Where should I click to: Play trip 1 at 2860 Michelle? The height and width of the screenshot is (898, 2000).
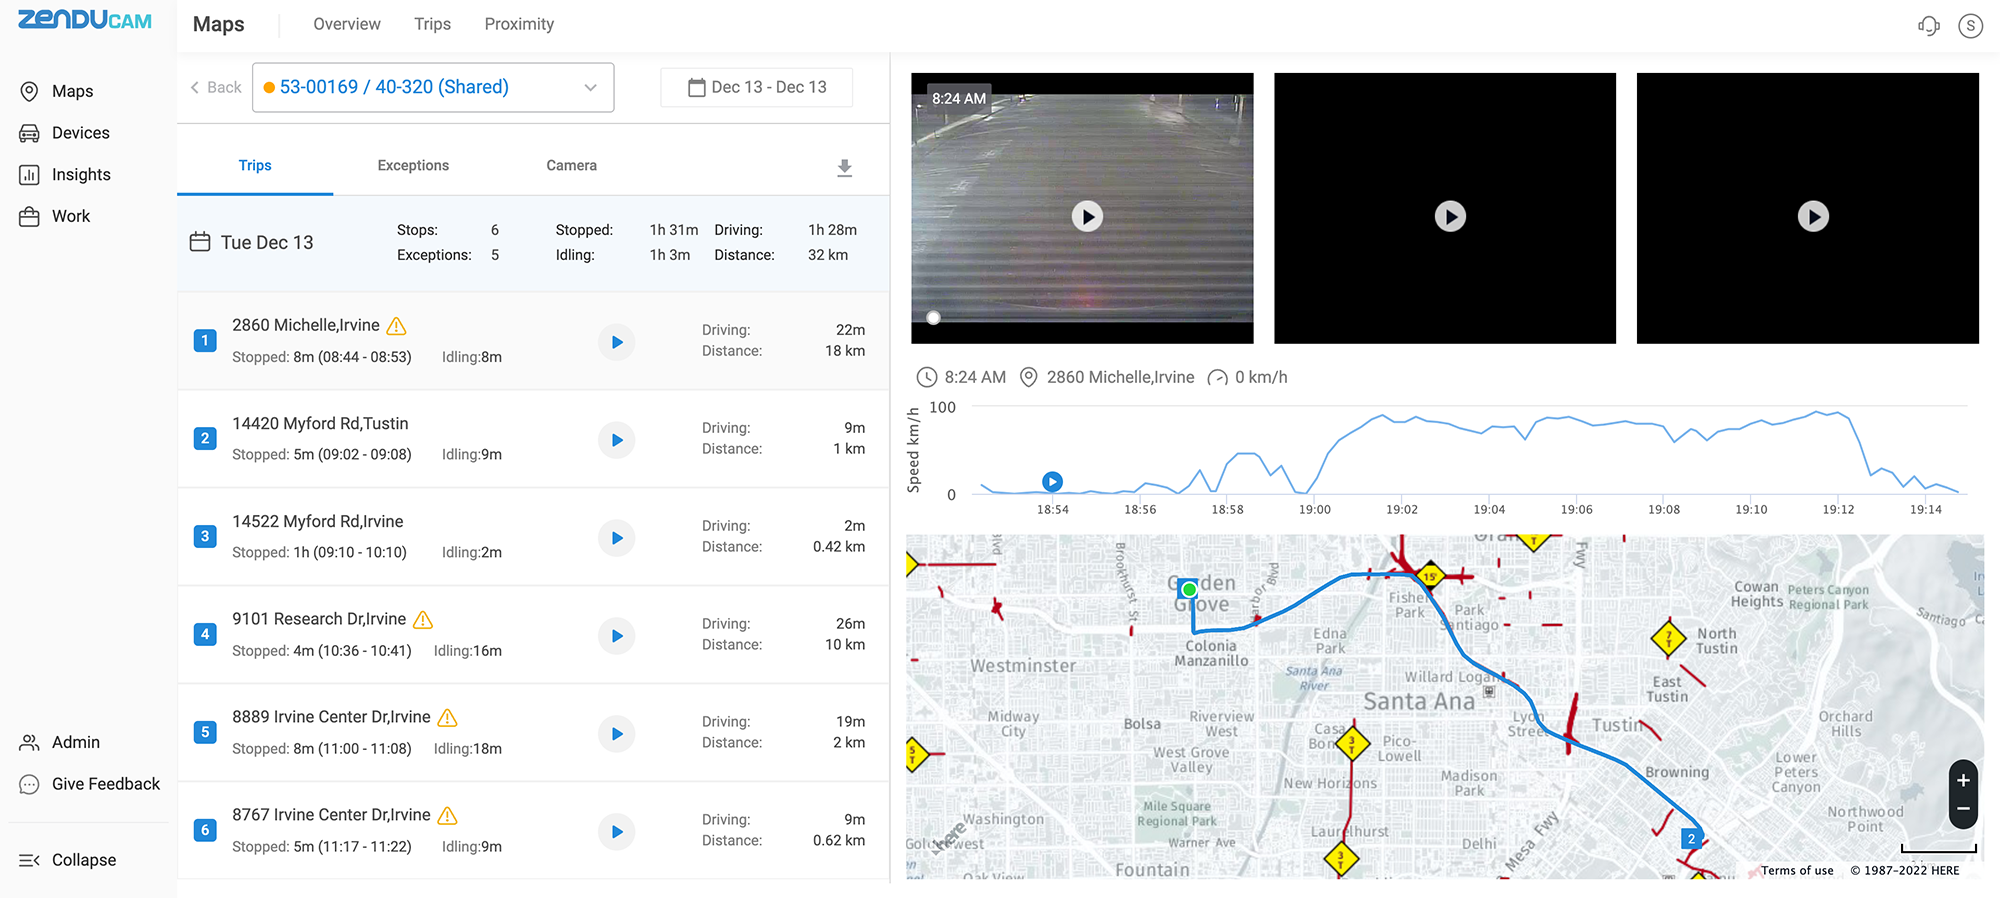617,342
